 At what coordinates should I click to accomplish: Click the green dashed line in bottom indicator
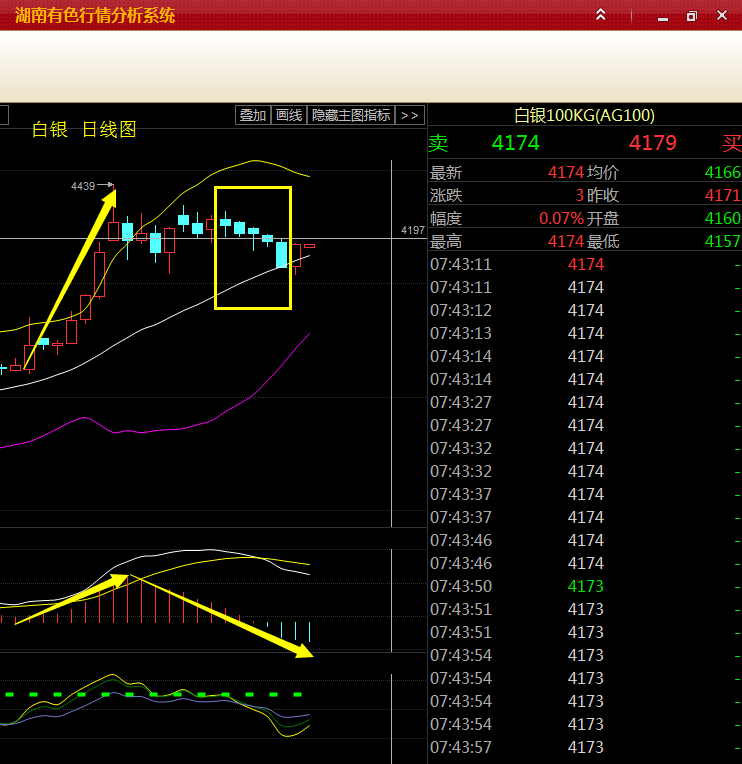click(150, 693)
